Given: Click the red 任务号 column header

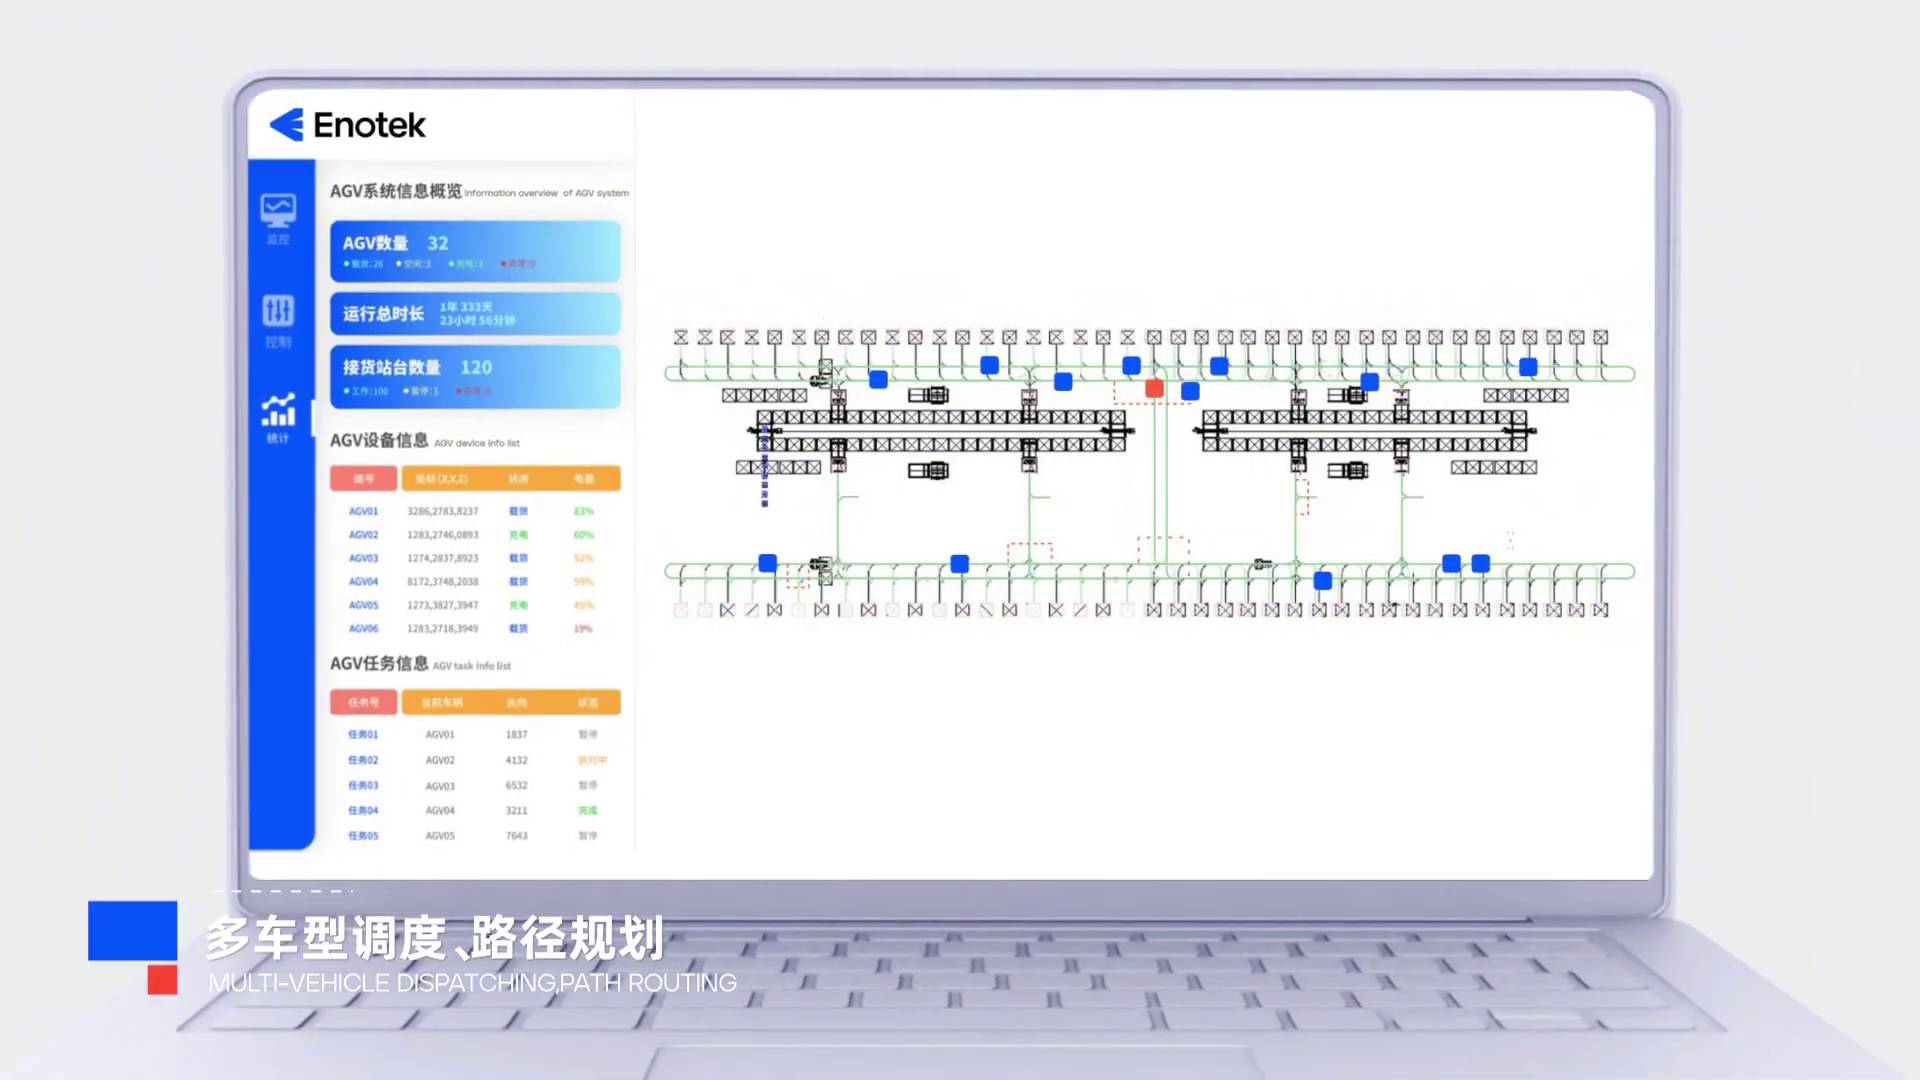Looking at the screenshot, I should click(364, 702).
